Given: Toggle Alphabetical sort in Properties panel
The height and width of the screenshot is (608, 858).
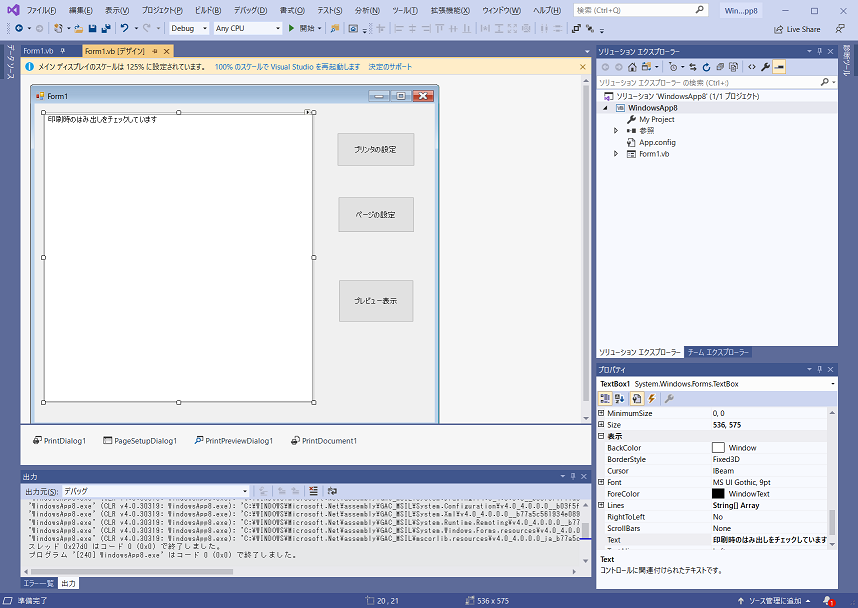Looking at the screenshot, I should (x=620, y=398).
